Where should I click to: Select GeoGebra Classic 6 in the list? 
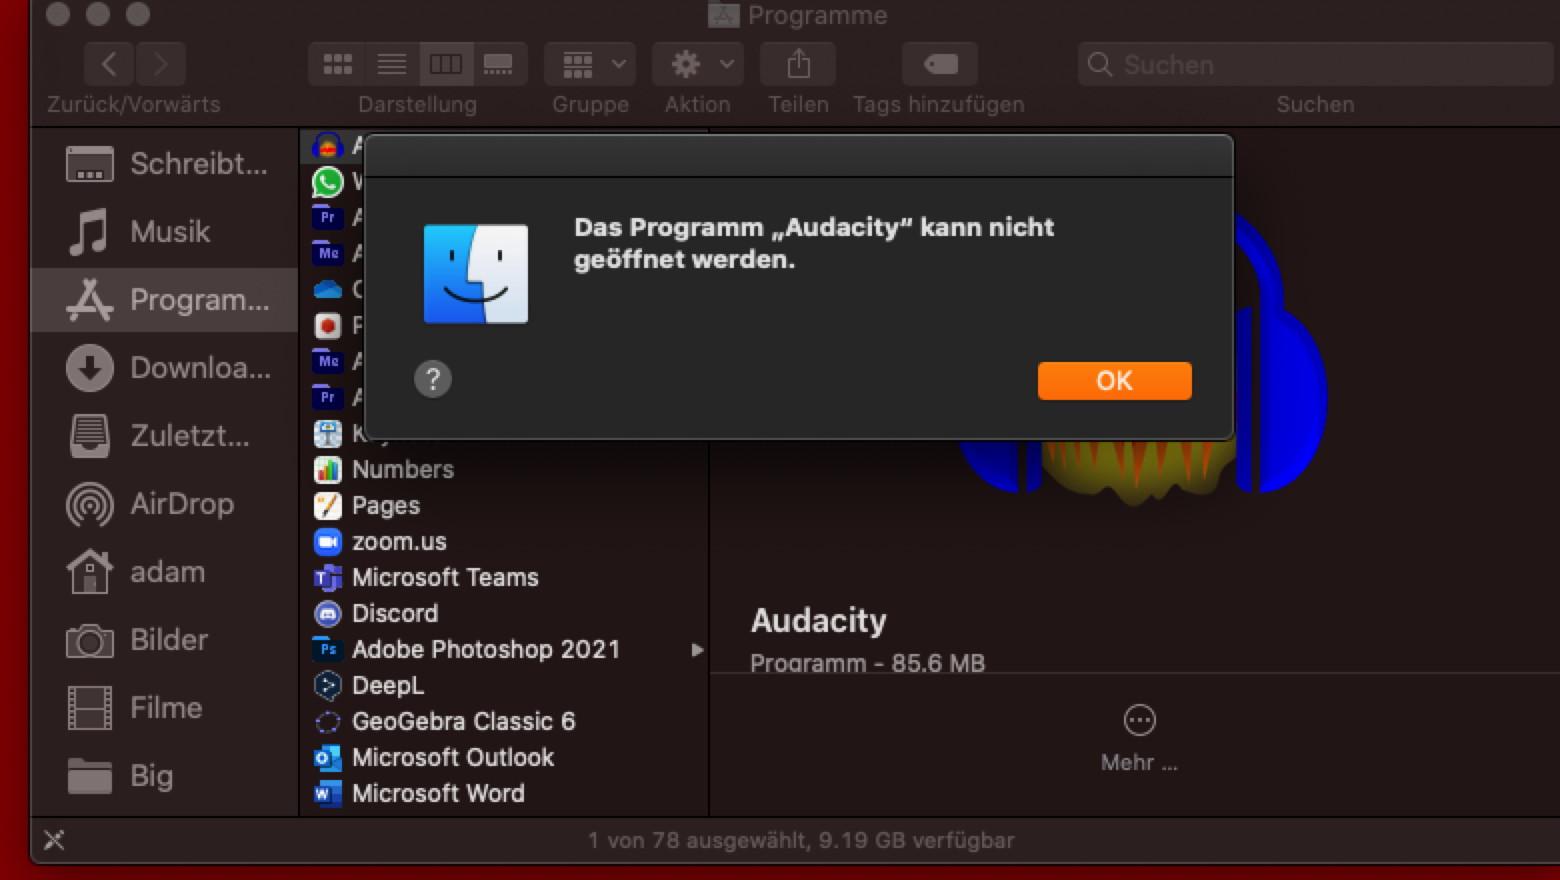(x=504, y=721)
